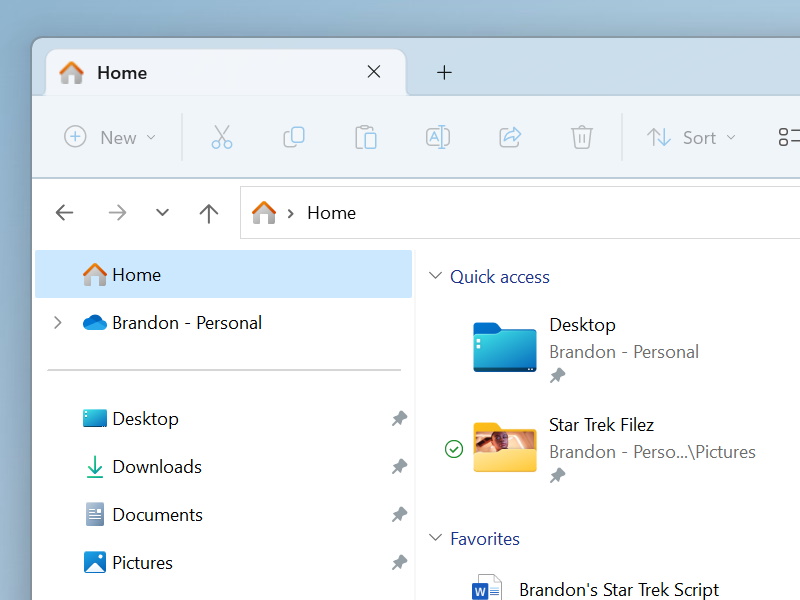Open the recent locations dropdown chevron
The width and height of the screenshot is (800, 600).
(x=162, y=213)
